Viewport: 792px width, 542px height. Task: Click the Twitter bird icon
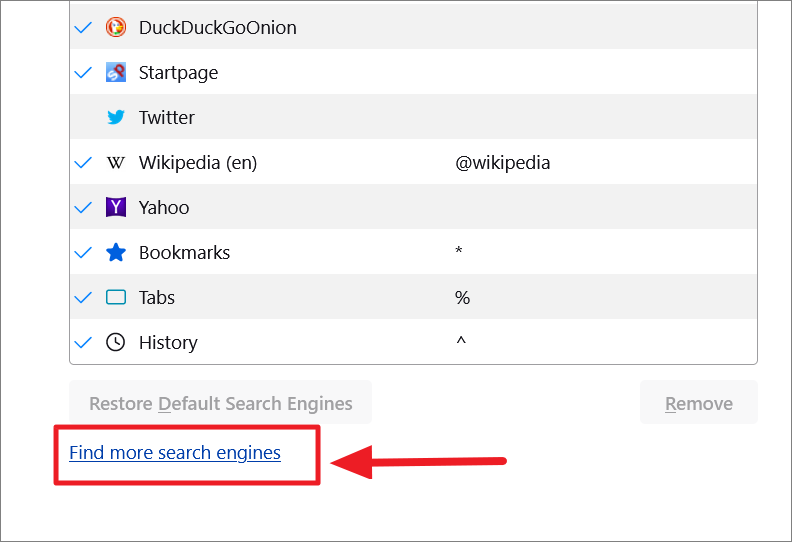pyautogui.click(x=116, y=117)
